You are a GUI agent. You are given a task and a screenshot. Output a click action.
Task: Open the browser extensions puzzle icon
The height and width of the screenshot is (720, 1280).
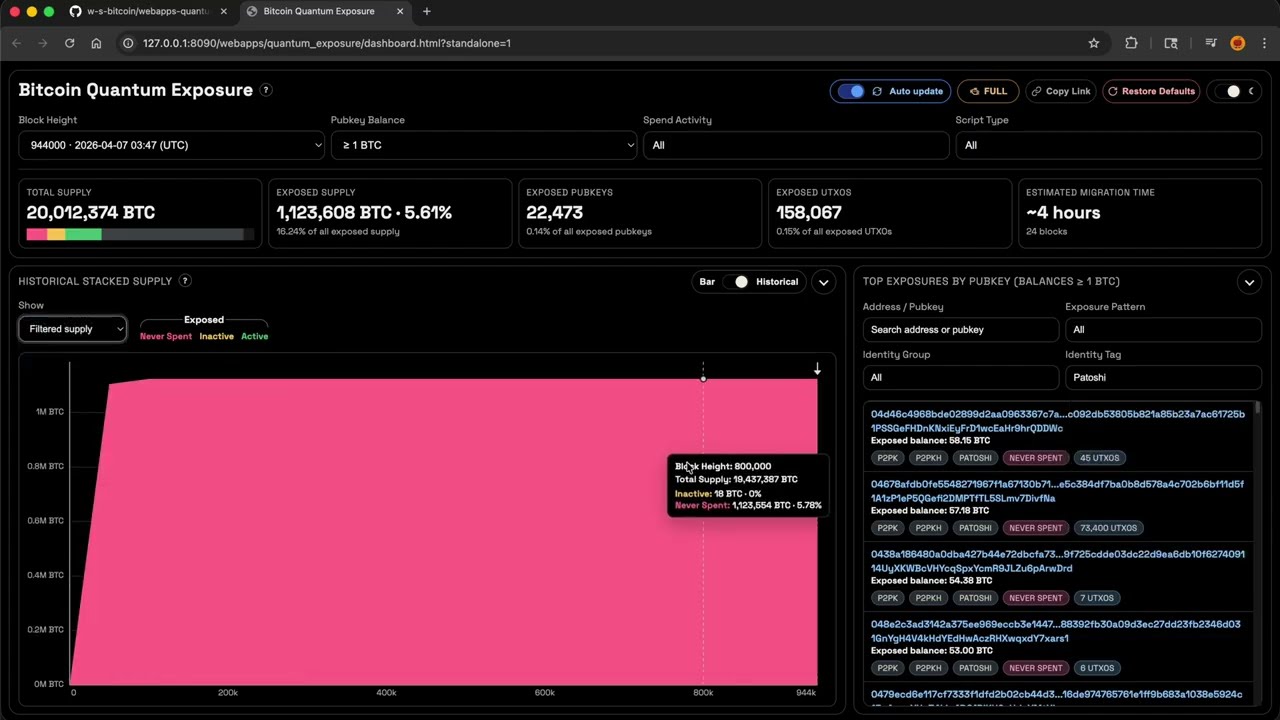point(1131,43)
